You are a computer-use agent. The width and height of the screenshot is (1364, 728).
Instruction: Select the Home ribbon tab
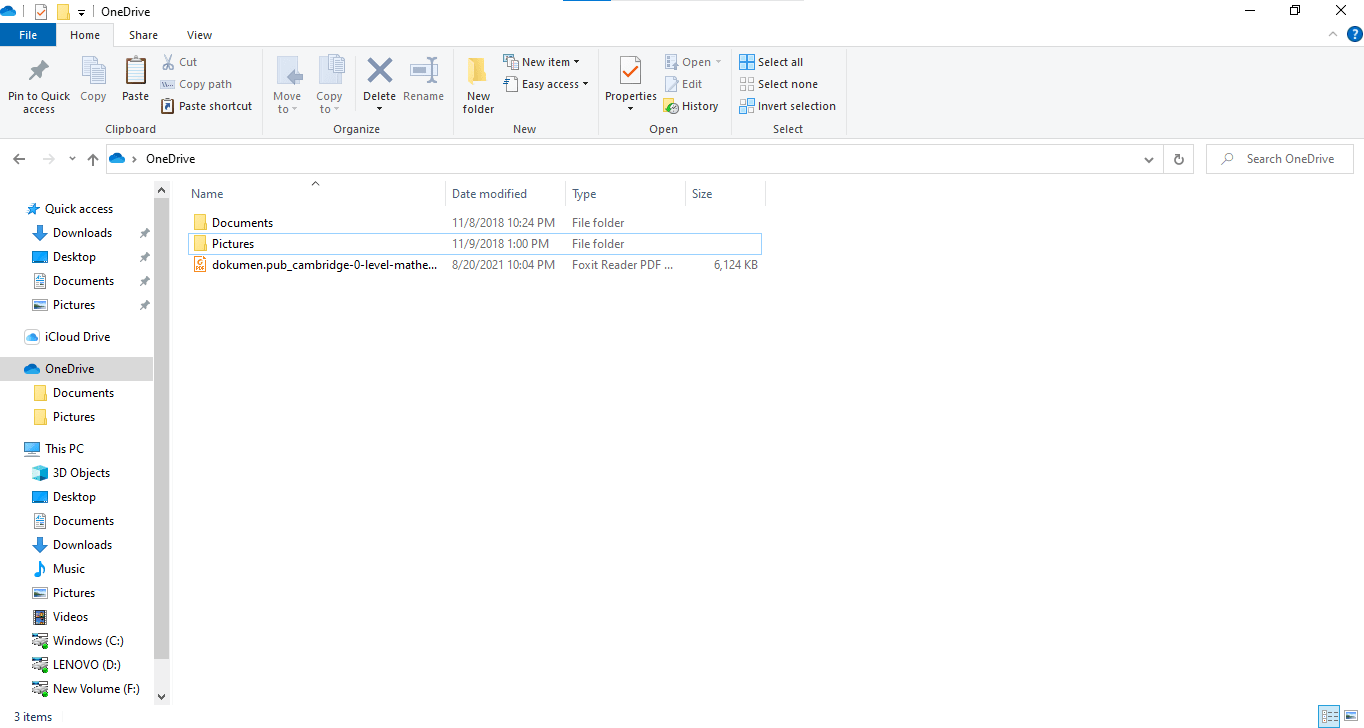[85, 35]
